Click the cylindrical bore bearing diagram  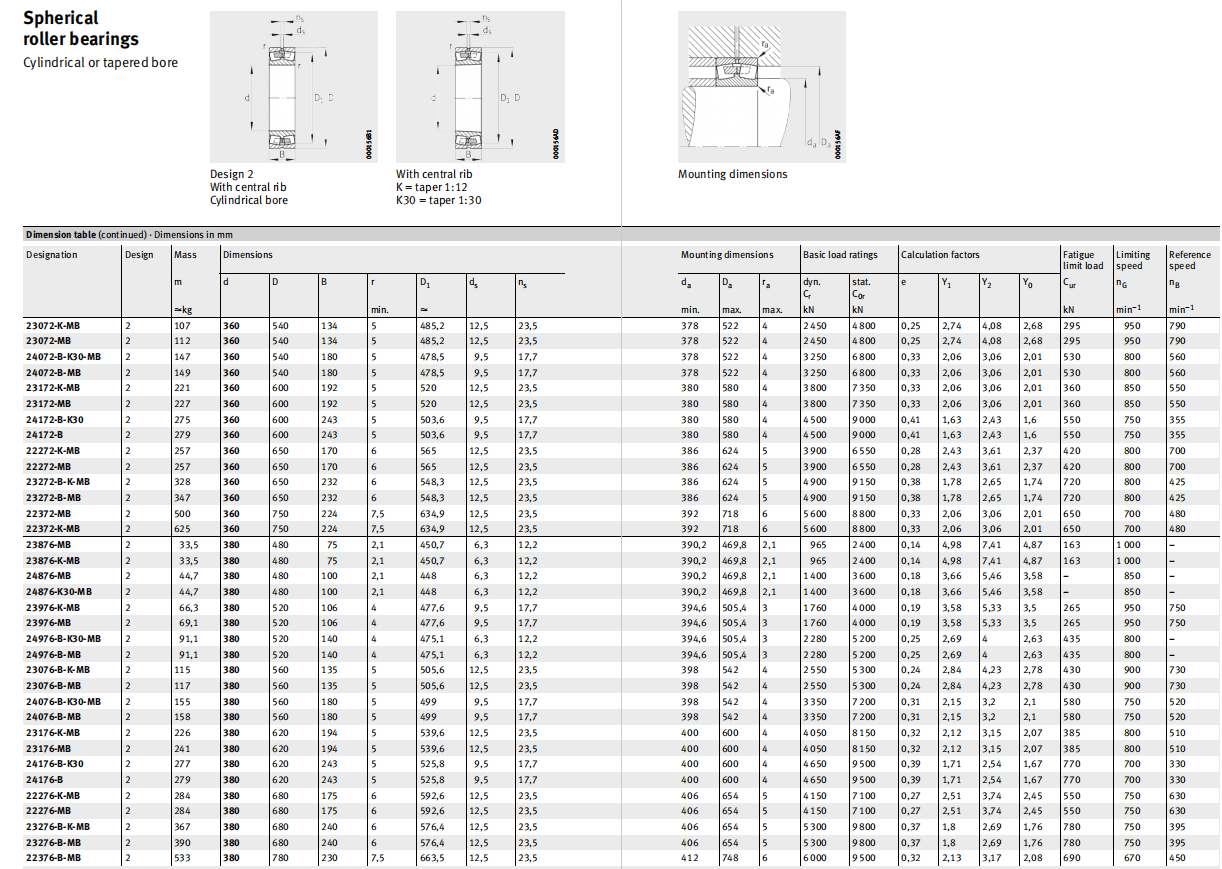293,87
